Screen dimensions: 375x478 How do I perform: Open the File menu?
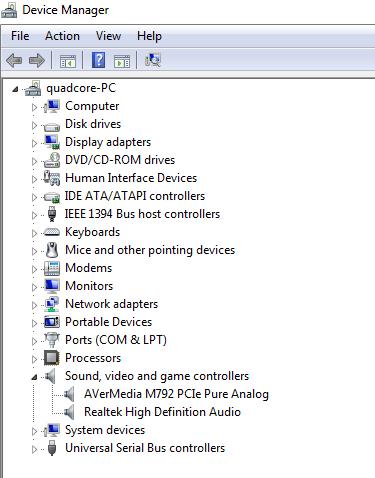20,36
